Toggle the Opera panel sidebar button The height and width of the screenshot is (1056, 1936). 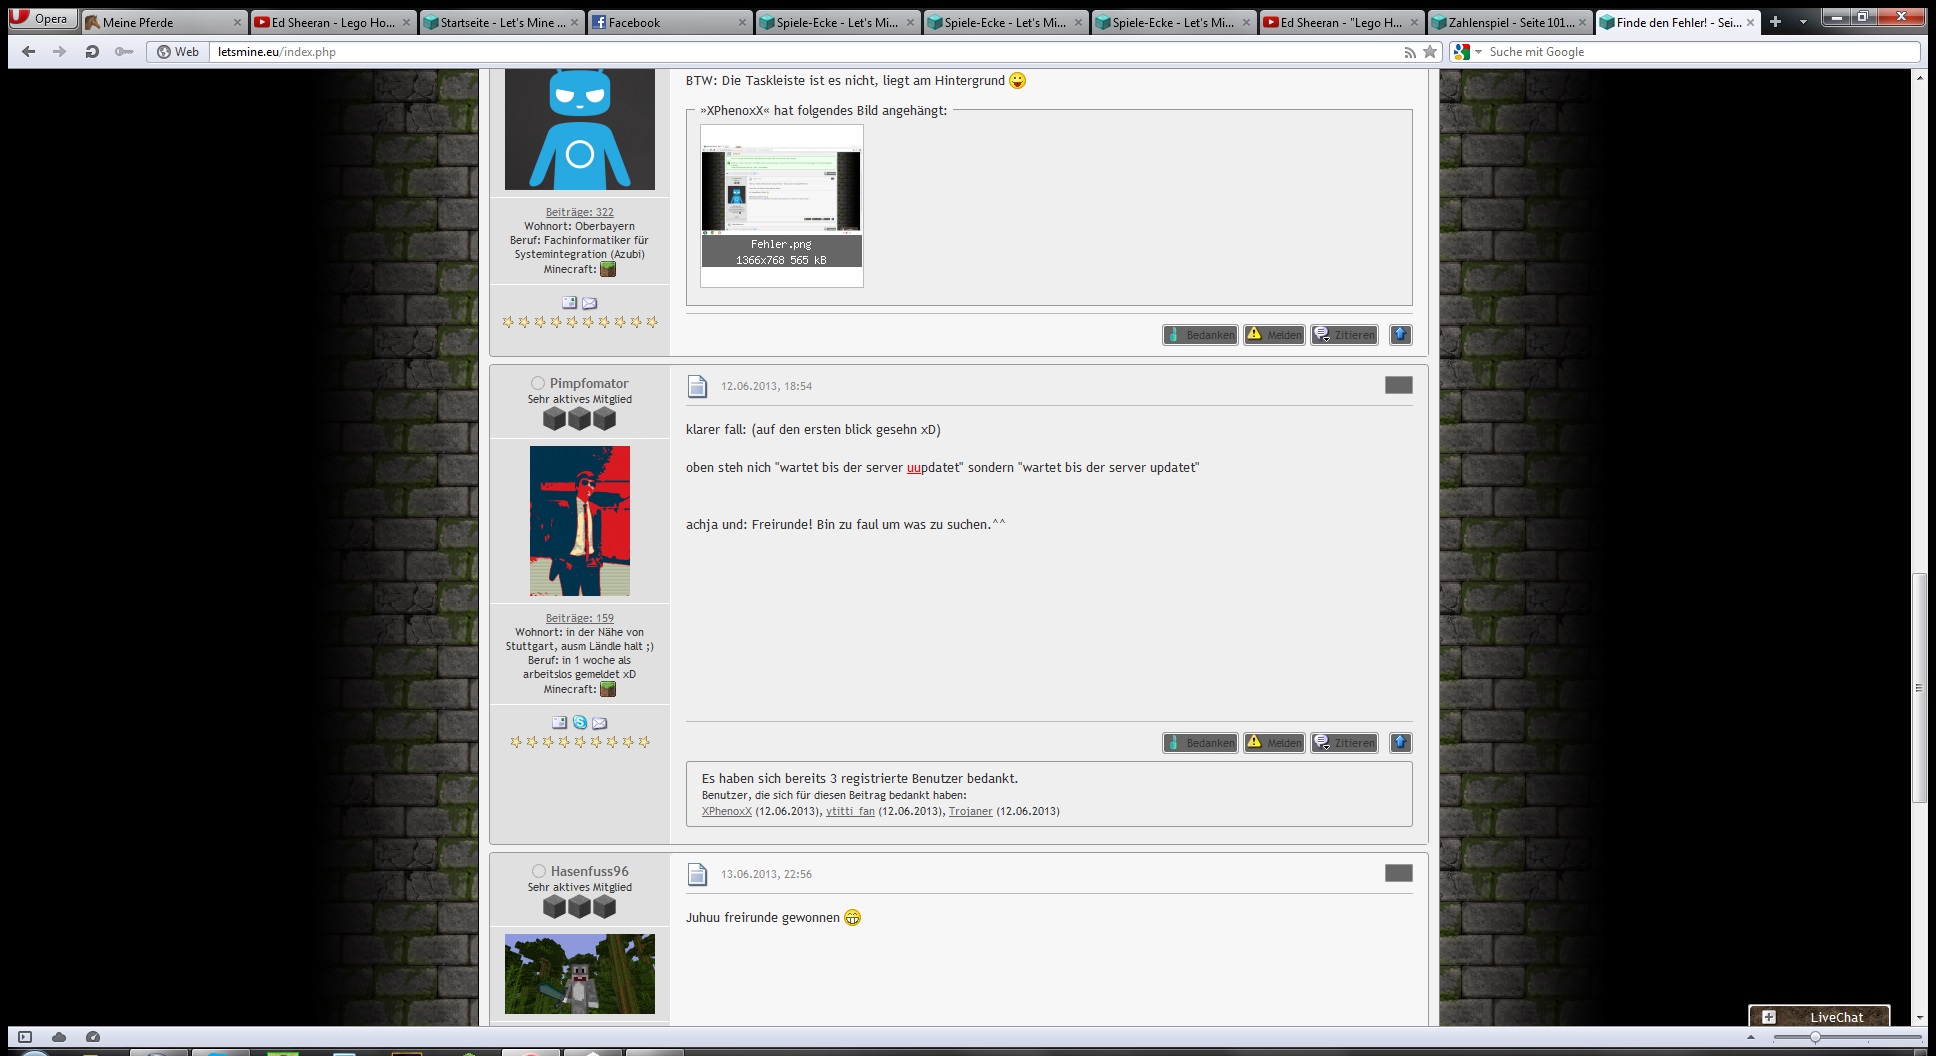click(25, 1037)
